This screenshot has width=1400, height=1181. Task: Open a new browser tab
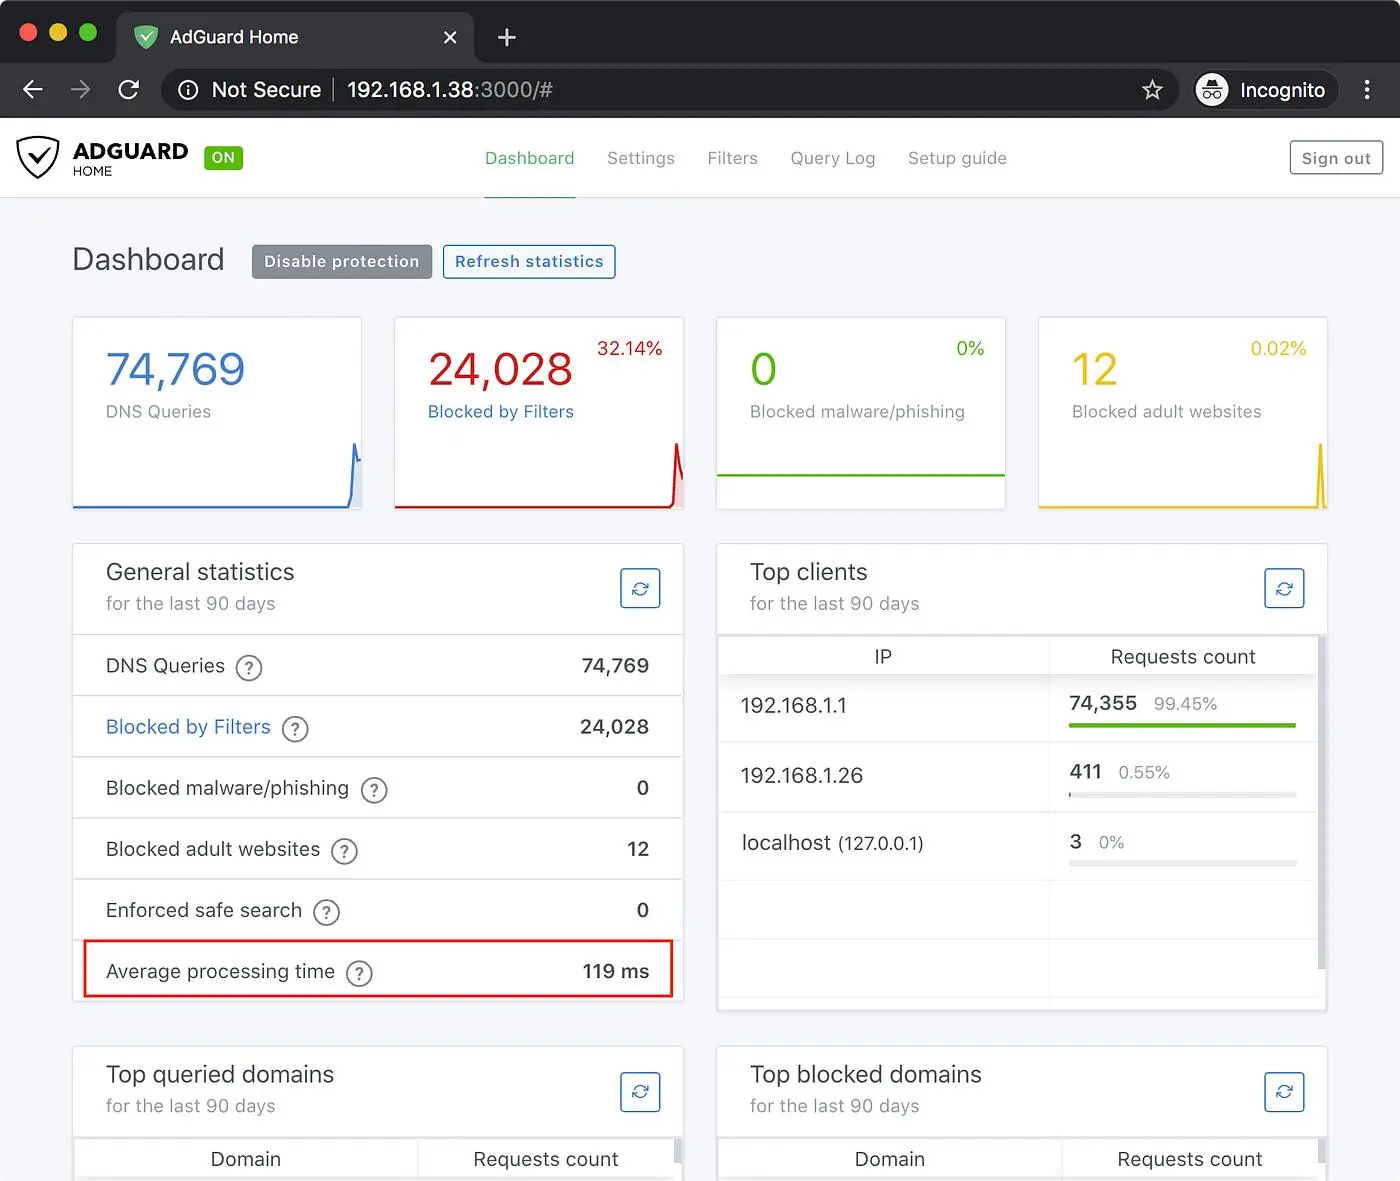tap(507, 37)
